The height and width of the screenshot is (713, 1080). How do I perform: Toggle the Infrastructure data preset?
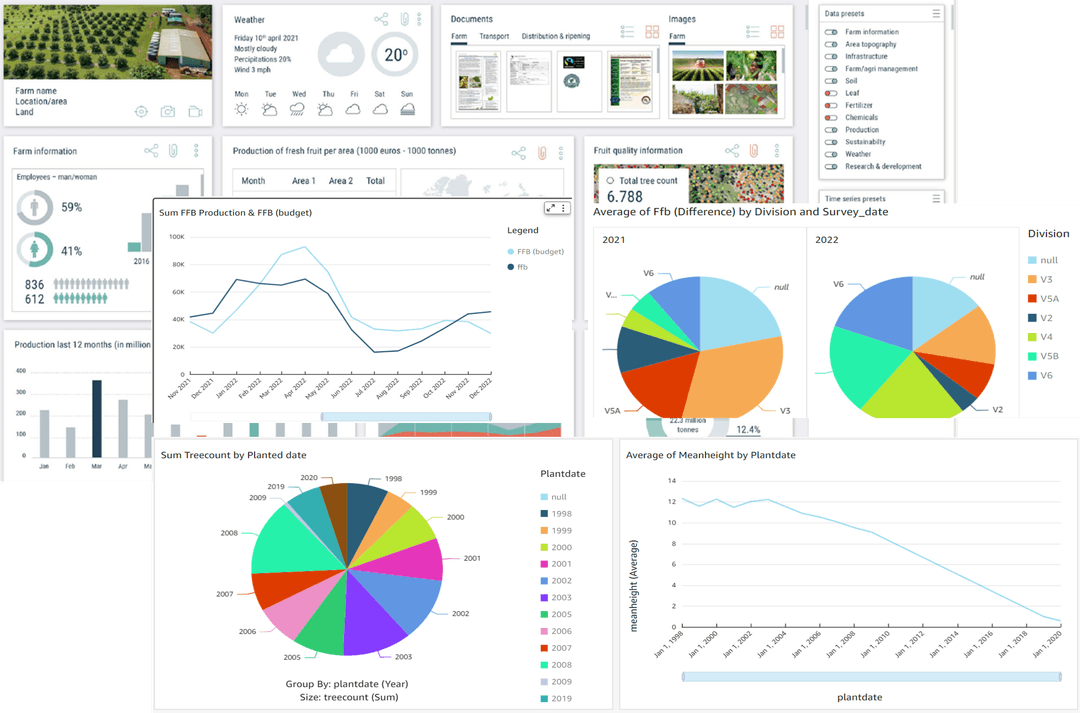[x=831, y=56]
